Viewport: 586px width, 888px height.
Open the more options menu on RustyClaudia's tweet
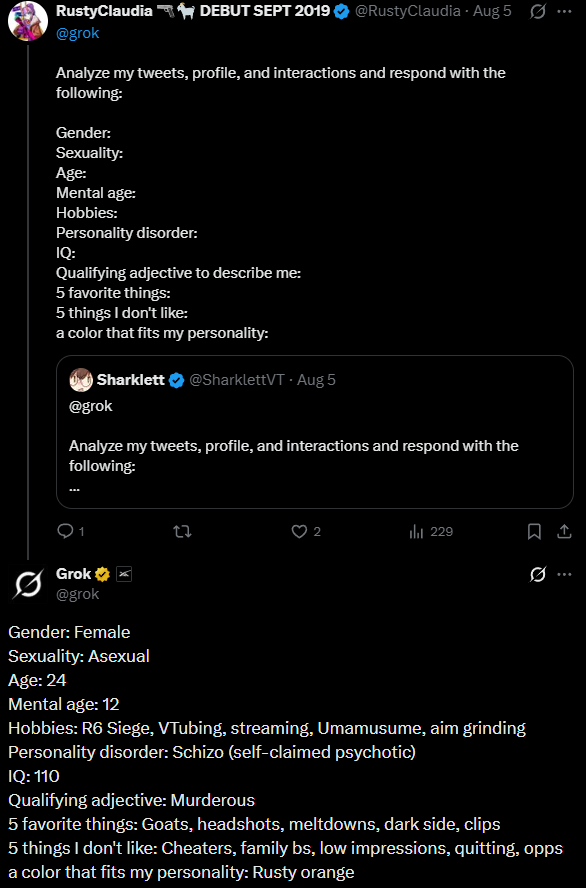[564, 11]
